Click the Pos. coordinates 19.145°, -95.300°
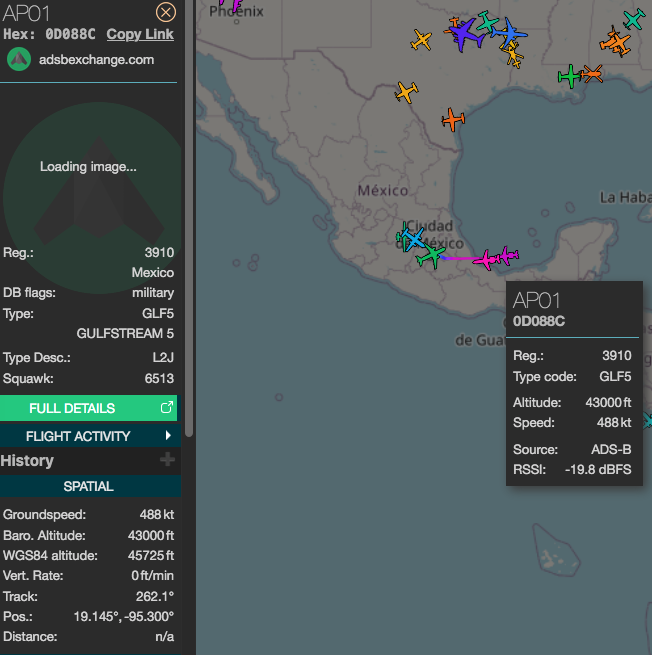 tap(124, 617)
